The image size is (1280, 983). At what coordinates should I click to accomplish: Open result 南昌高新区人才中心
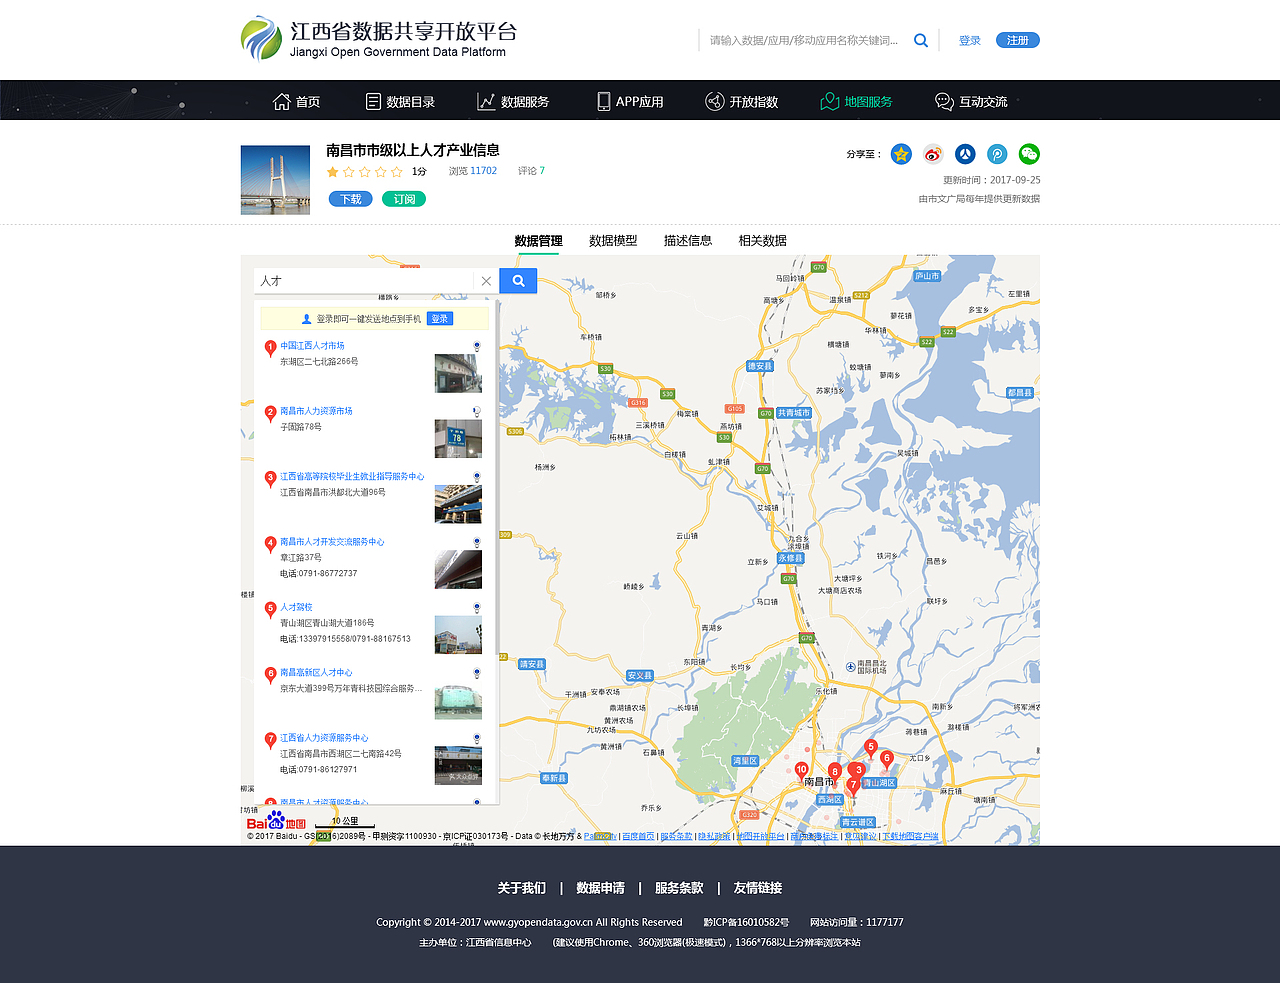click(x=316, y=673)
